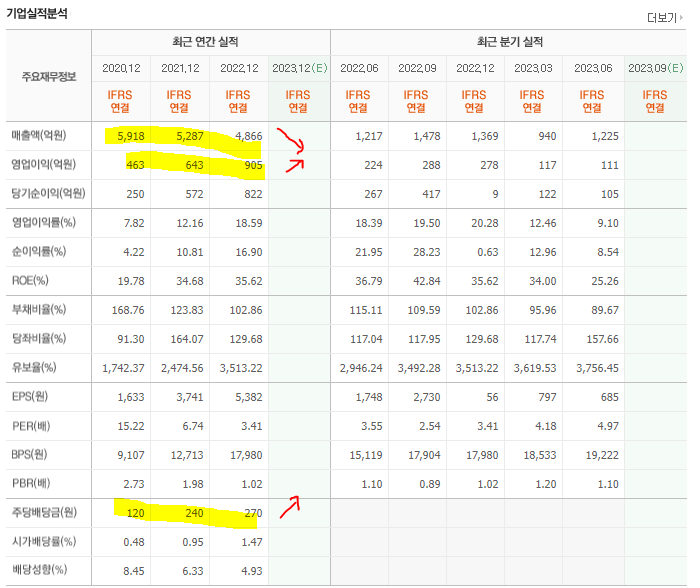Click the 18.59 operating margin value
The image size is (700, 588).
pyautogui.click(x=249, y=223)
